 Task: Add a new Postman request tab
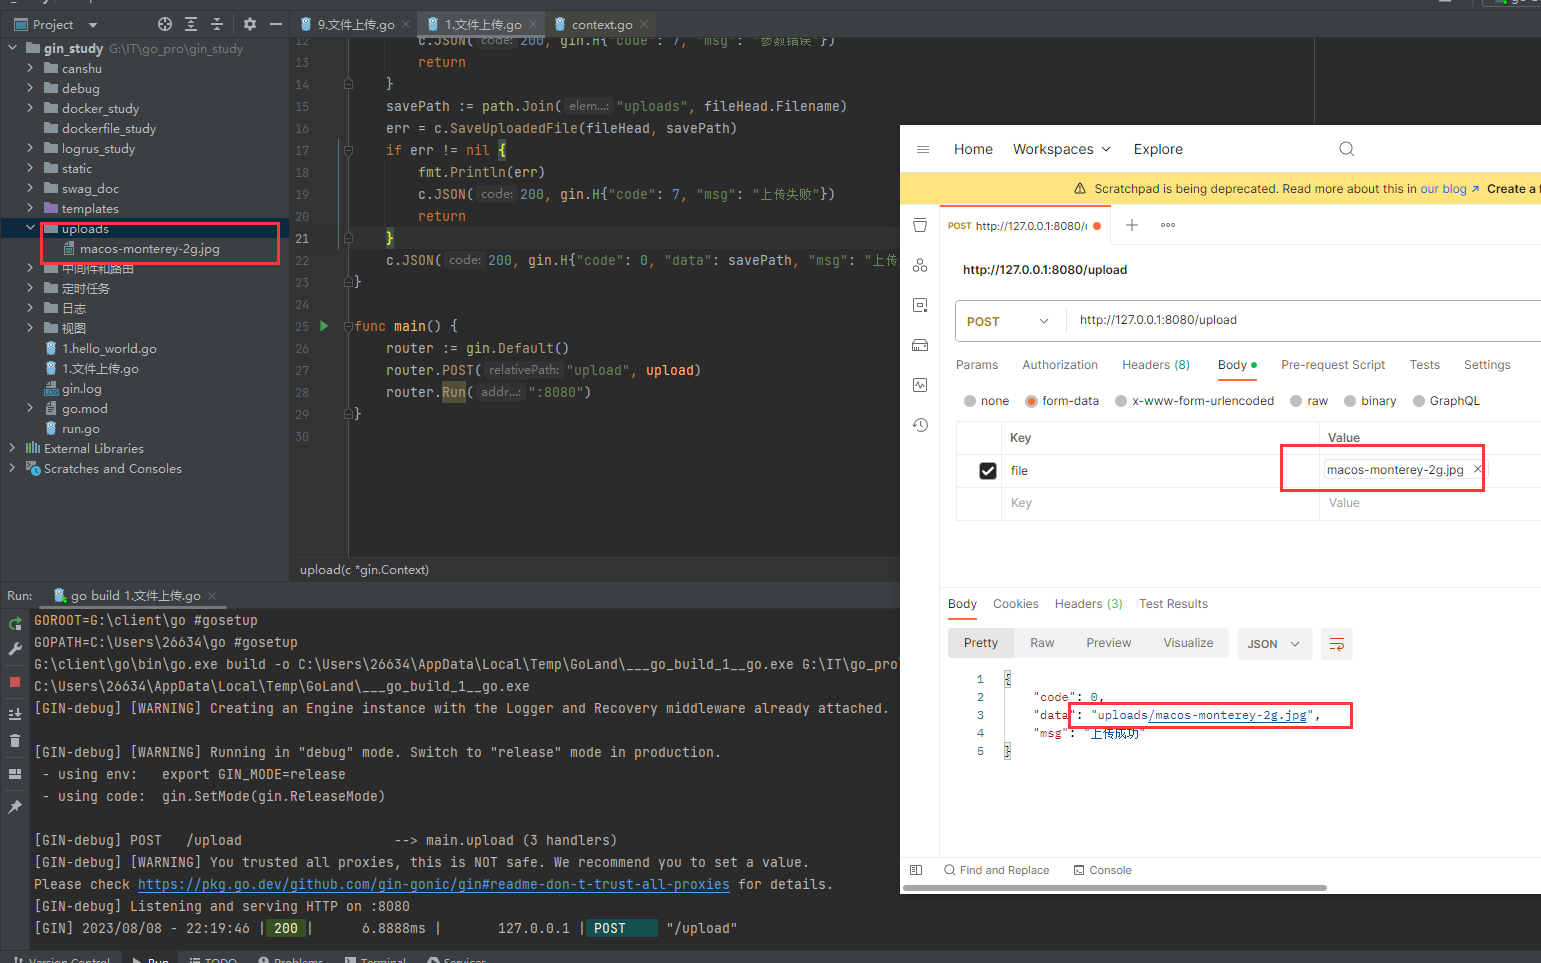pyautogui.click(x=1132, y=225)
